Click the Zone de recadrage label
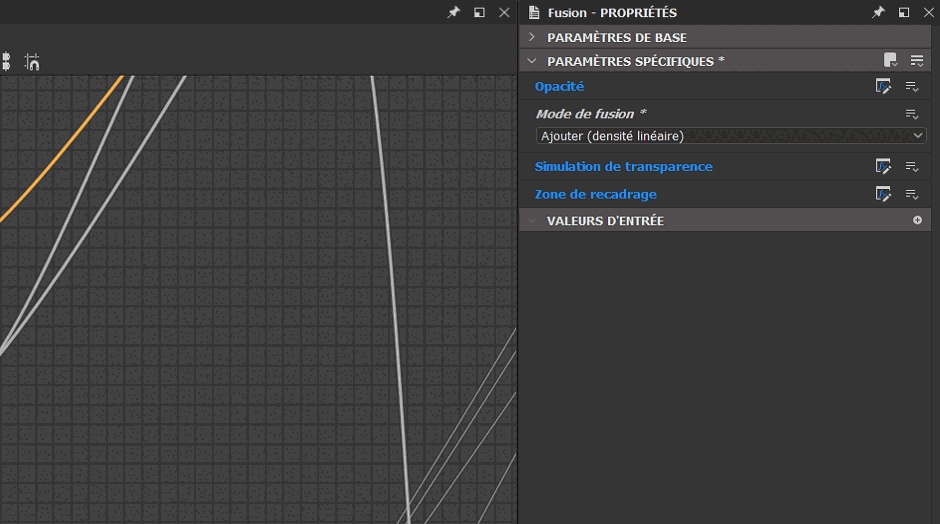 click(595, 195)
